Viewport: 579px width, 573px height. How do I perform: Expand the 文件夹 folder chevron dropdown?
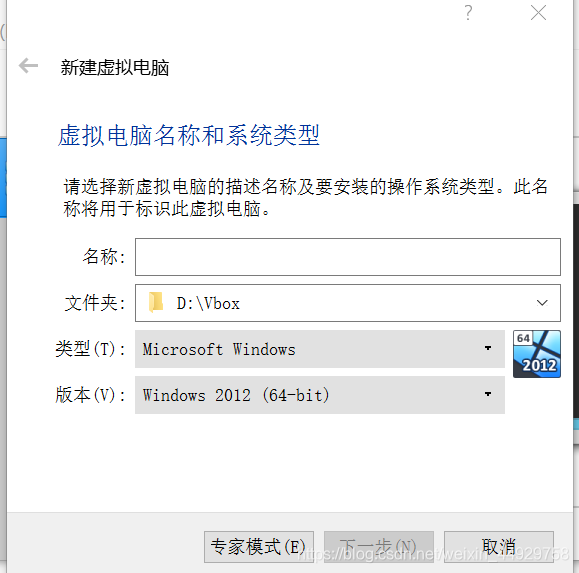[542, 303]
